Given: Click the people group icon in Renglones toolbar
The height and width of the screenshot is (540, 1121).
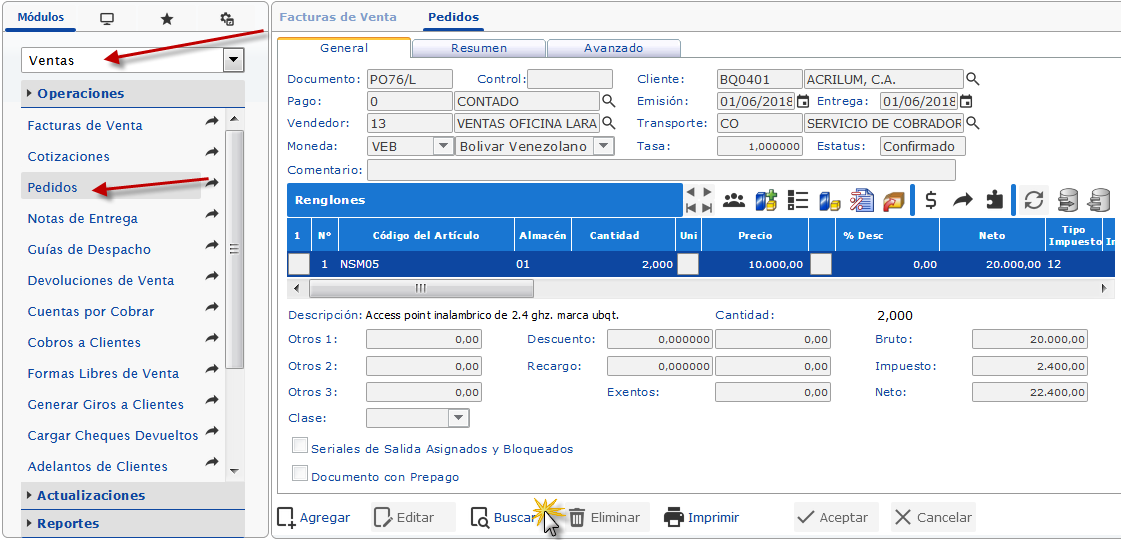Looking at the screenshot, I should tap(734, 200).
